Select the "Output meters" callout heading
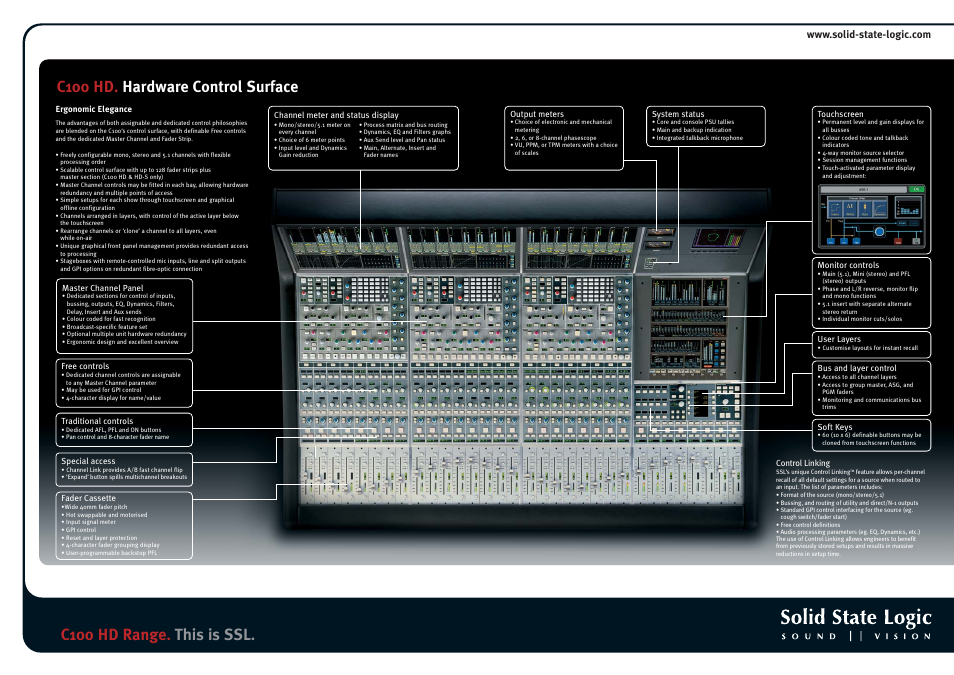This screenshot has height=675, width=954. coord(537,114)
